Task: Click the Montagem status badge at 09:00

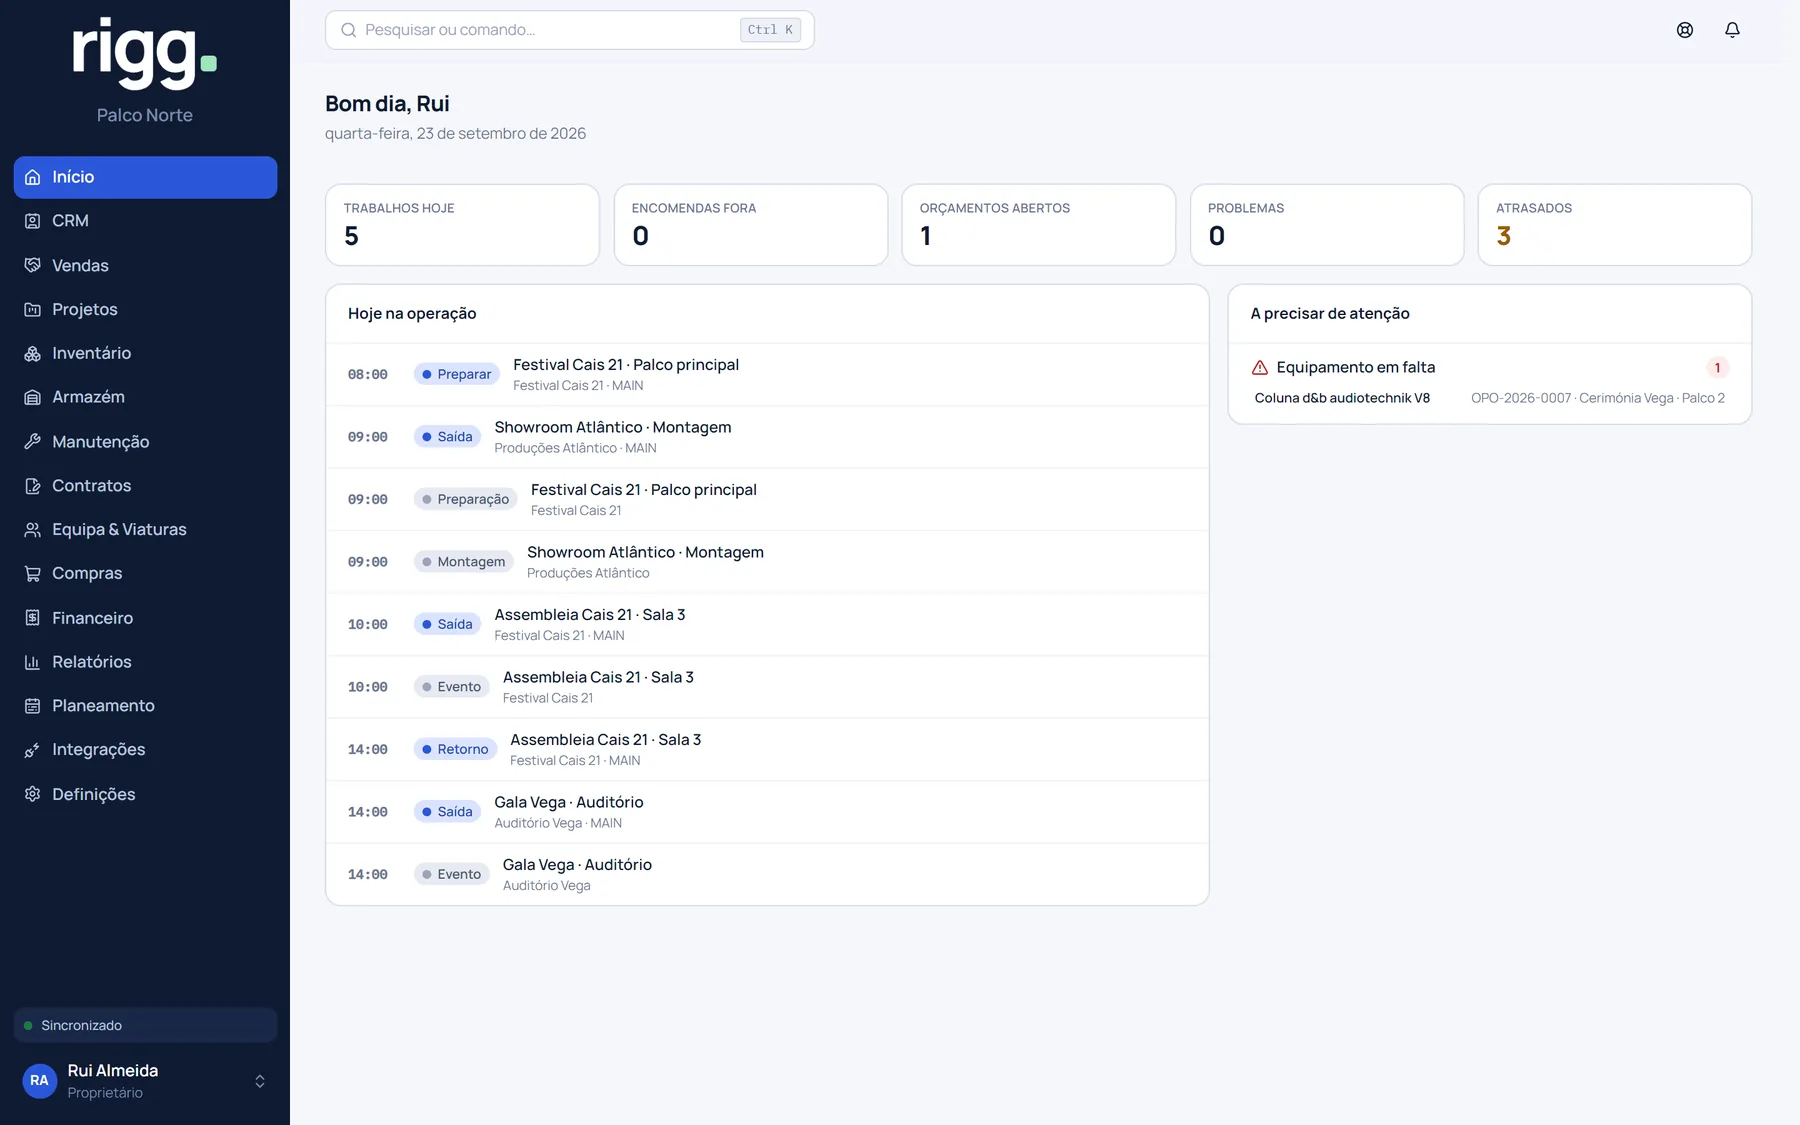Action: [x=463, y=562]
